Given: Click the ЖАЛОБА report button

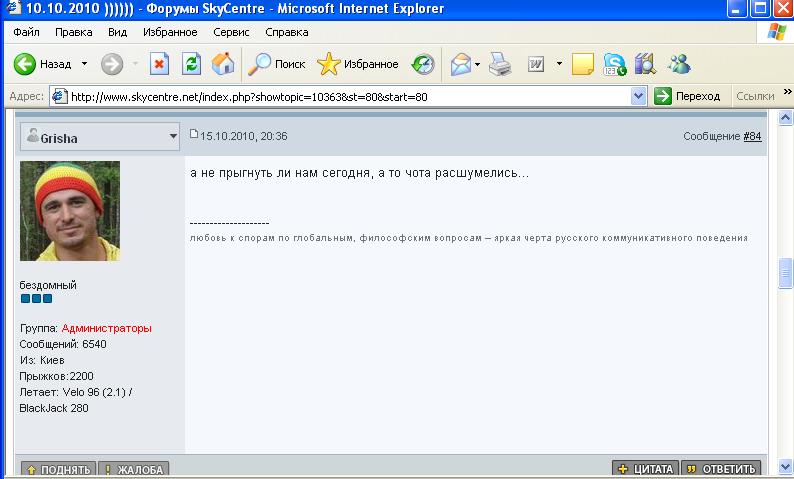Looking at the screenshot, I should 134,469.
